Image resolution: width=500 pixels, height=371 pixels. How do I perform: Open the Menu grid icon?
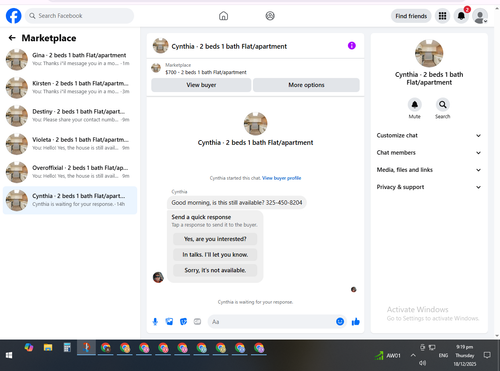[442, 16]
